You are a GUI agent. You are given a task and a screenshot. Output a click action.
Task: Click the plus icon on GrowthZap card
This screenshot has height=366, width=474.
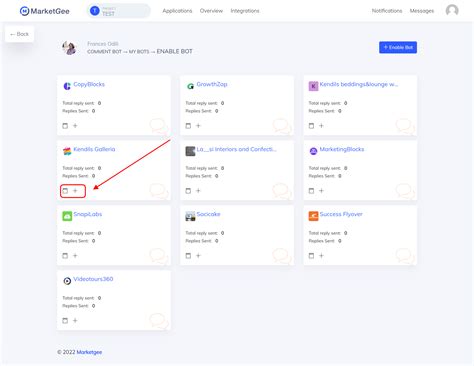(x=198, y=126)
